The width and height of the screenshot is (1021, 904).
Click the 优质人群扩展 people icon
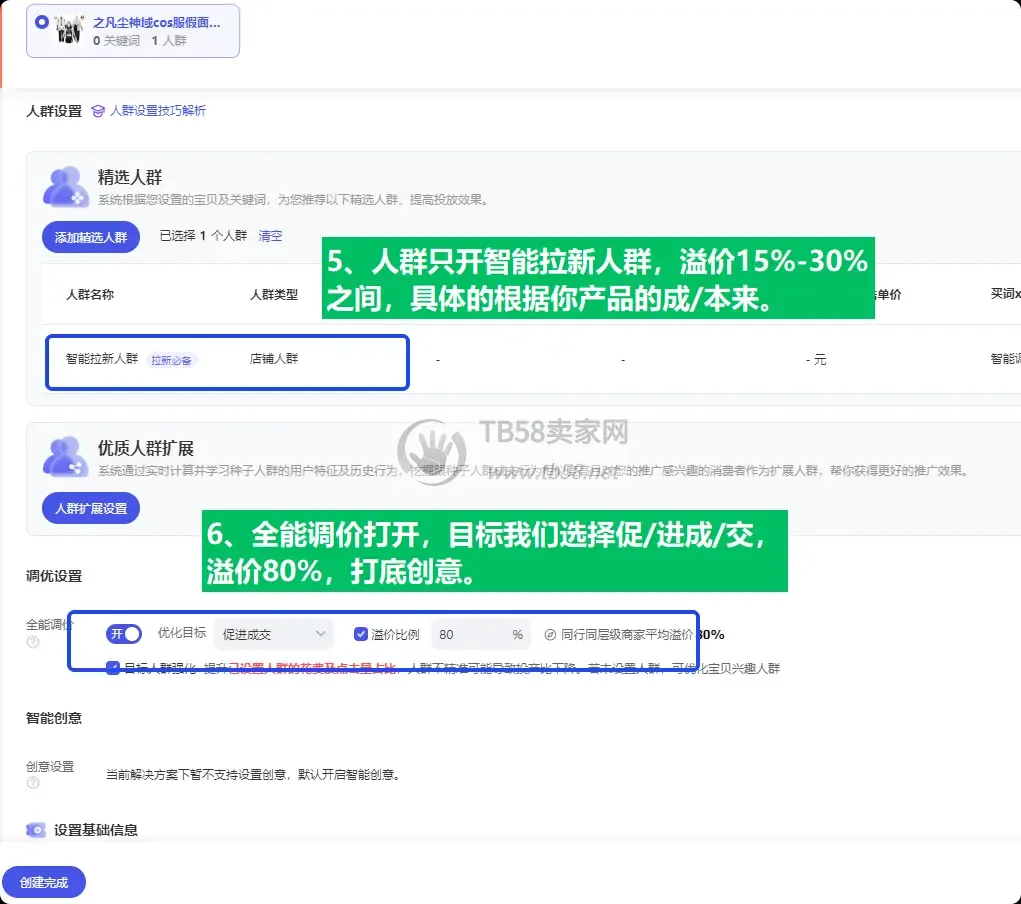tap(65, 457)
